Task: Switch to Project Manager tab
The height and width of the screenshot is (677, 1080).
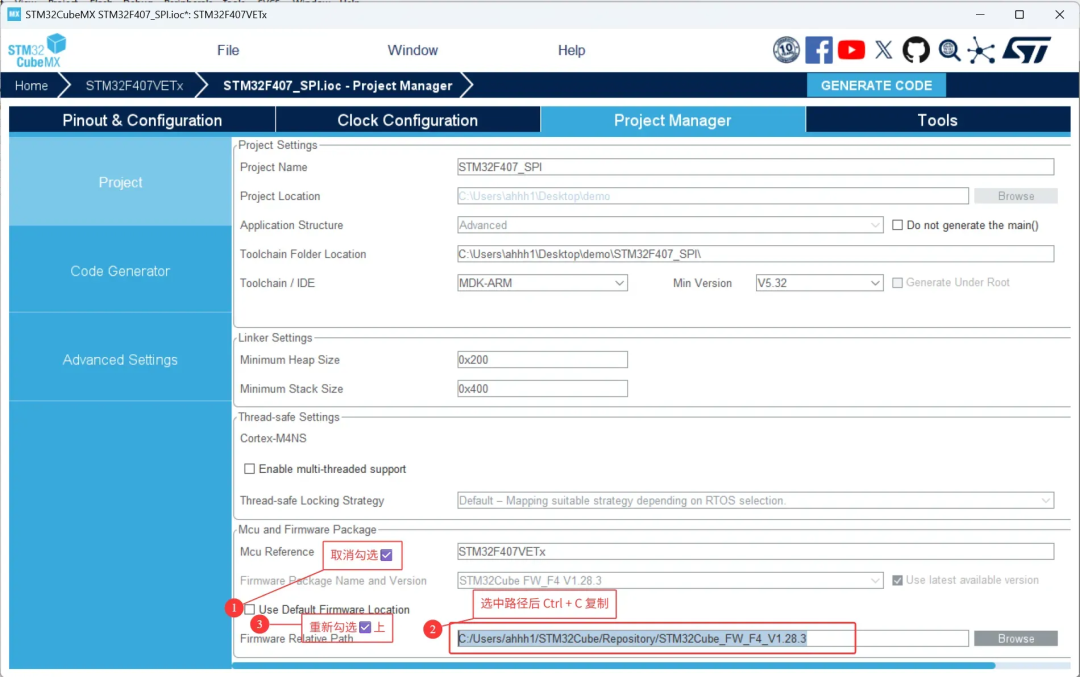Action: pyautogui.click(x=672, y=120)
